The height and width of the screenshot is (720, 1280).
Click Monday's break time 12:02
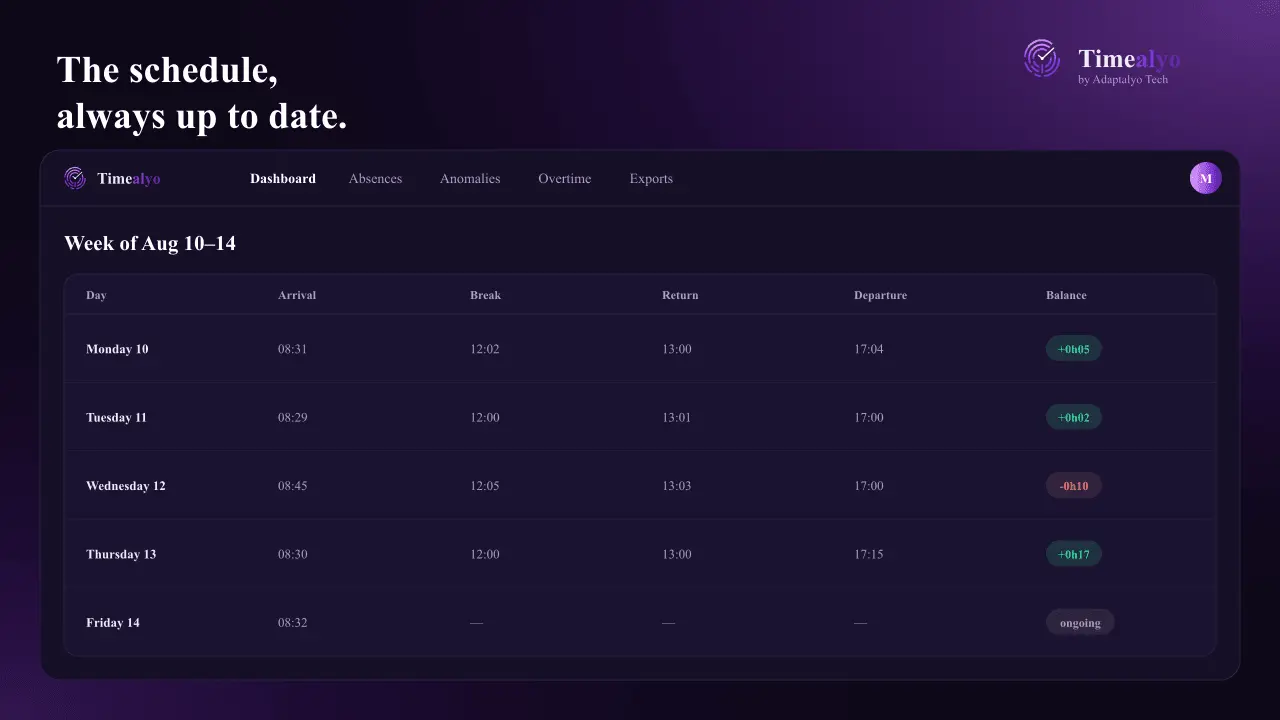click(x=485, y=349)
